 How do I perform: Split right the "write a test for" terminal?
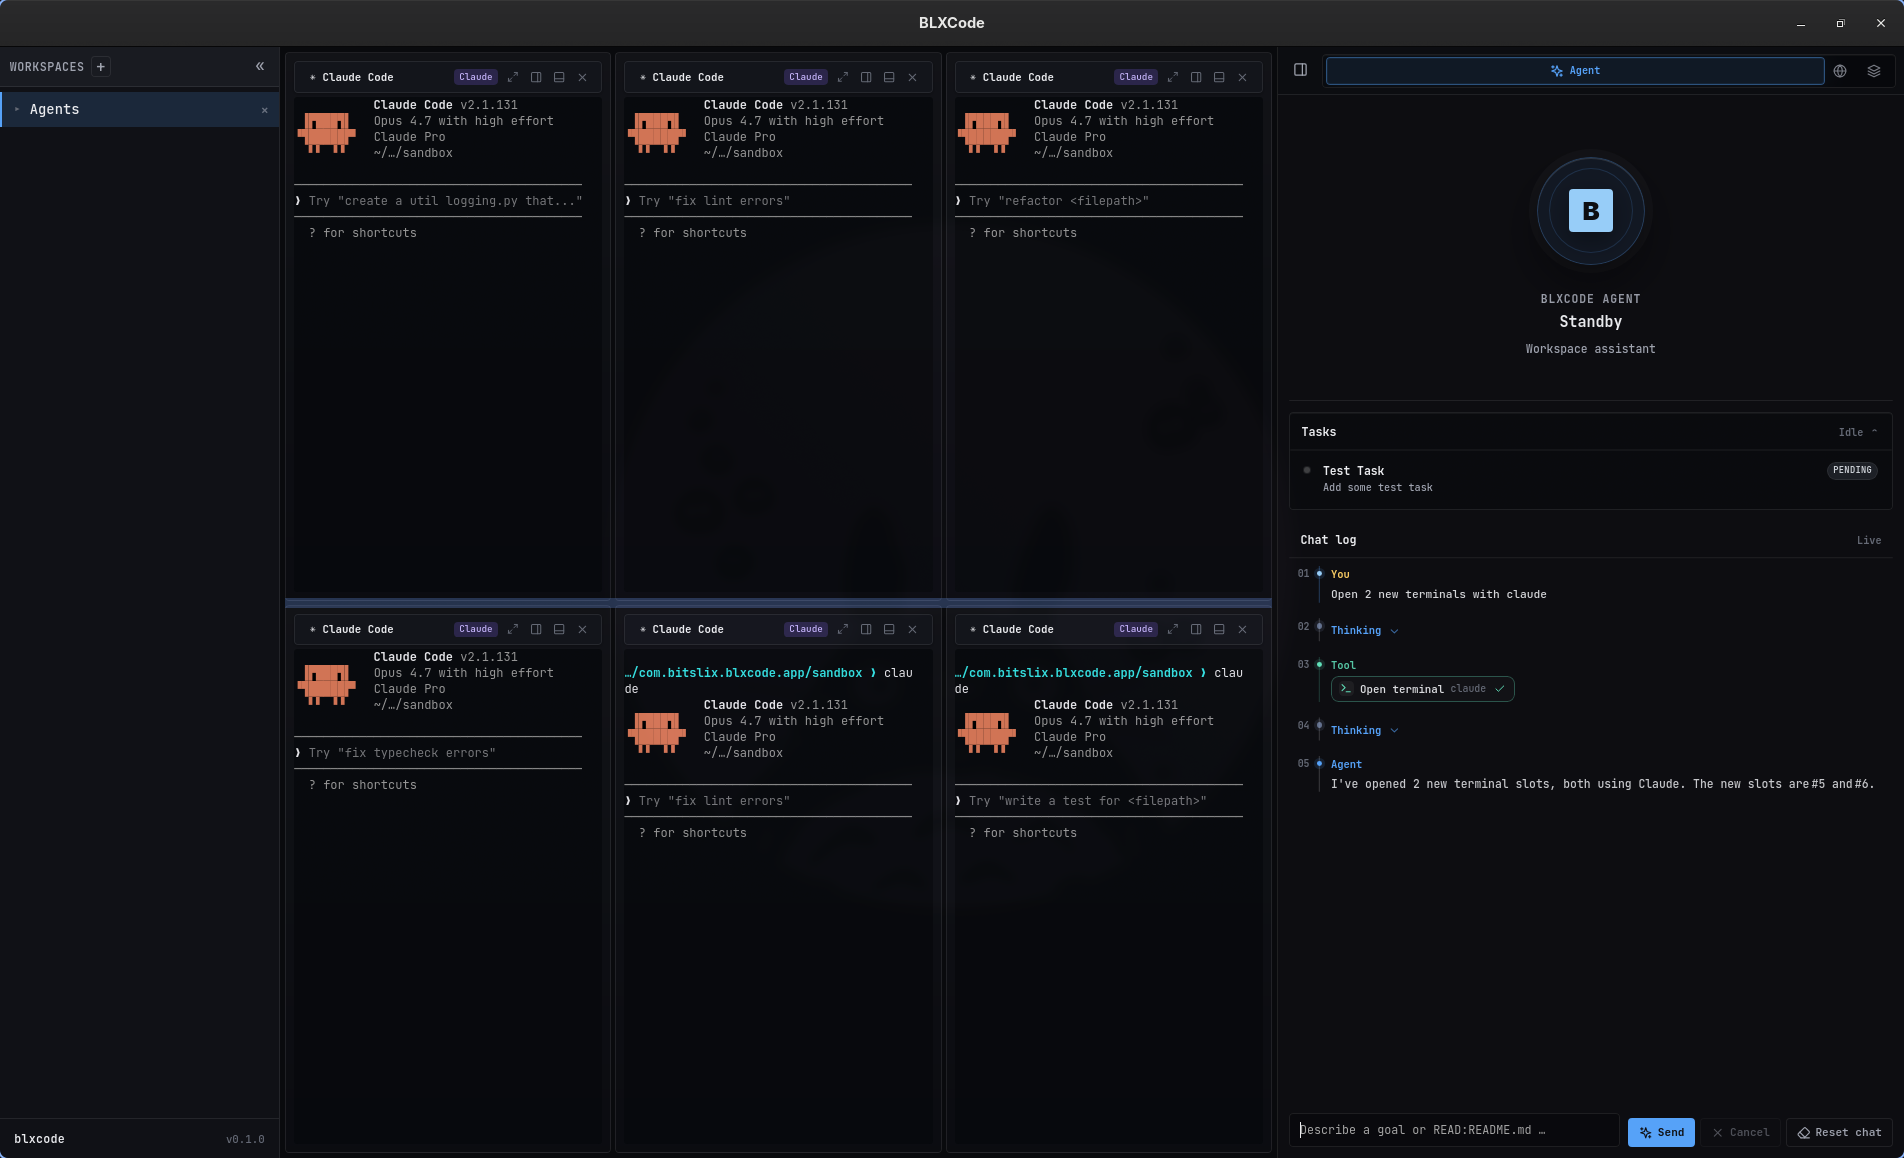click(1196, 629)
